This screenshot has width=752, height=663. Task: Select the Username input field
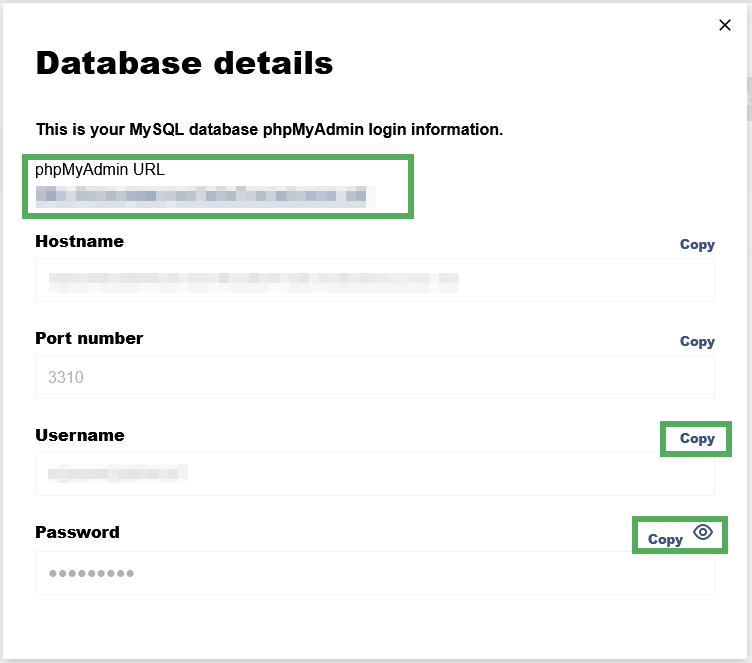[x=375, y=474]
